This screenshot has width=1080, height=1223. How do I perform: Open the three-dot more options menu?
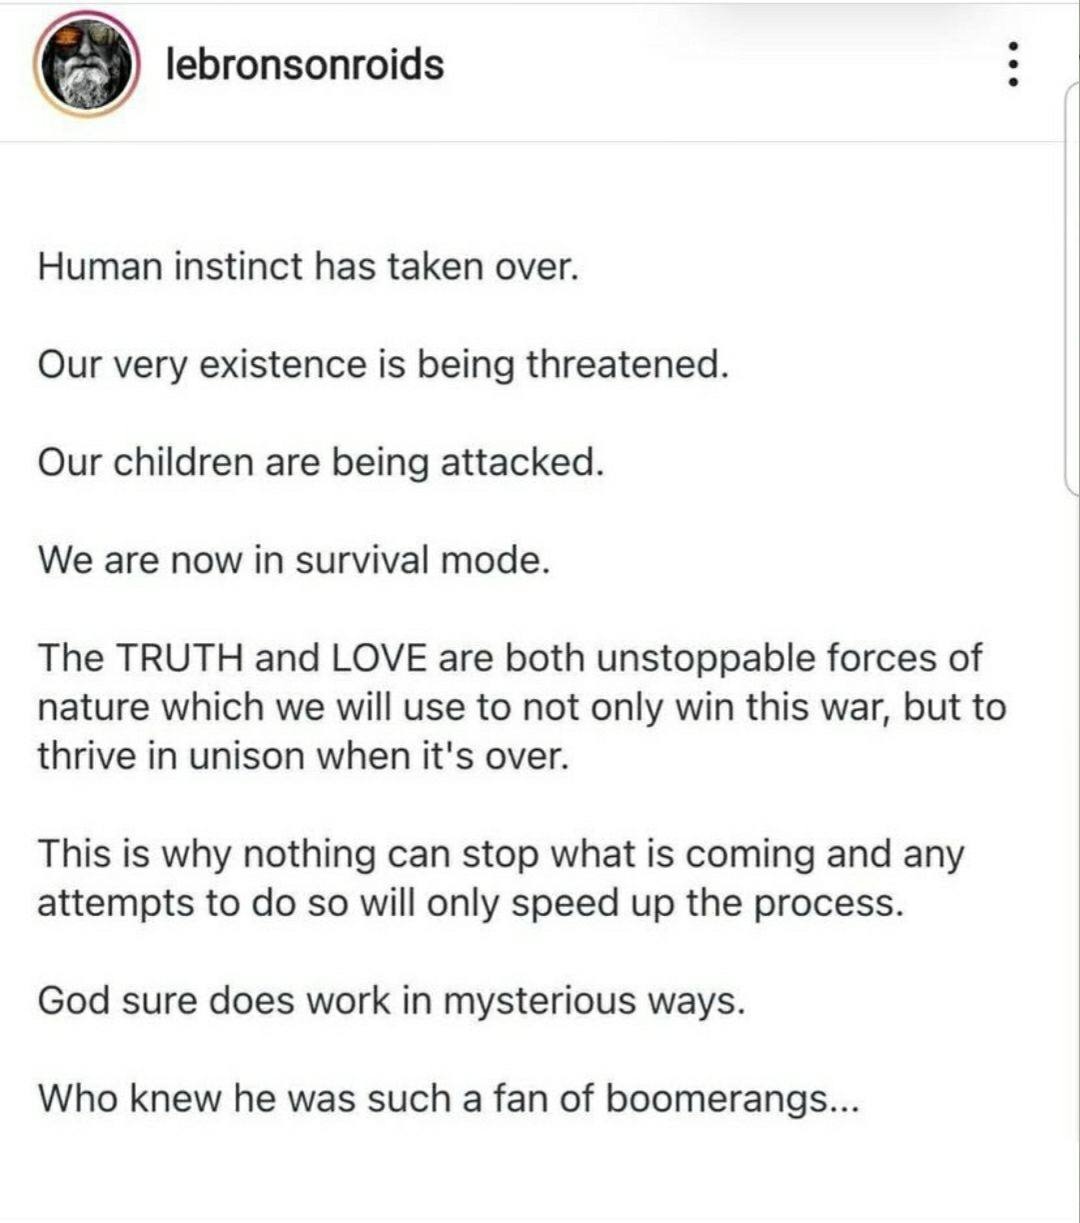coord(1015,64)
